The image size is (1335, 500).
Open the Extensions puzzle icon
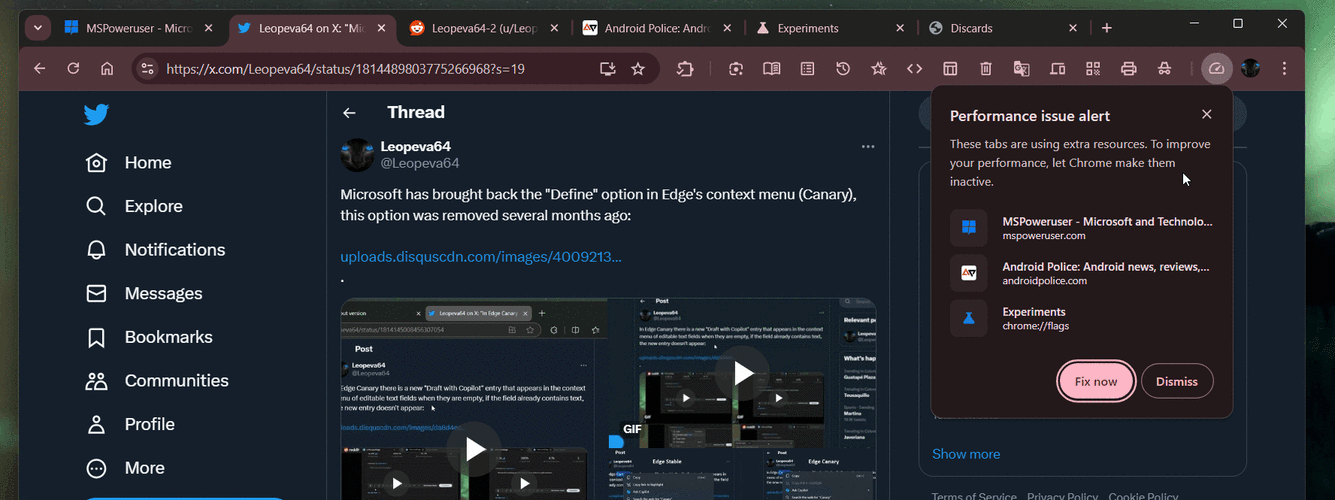(x=685, y=69)
